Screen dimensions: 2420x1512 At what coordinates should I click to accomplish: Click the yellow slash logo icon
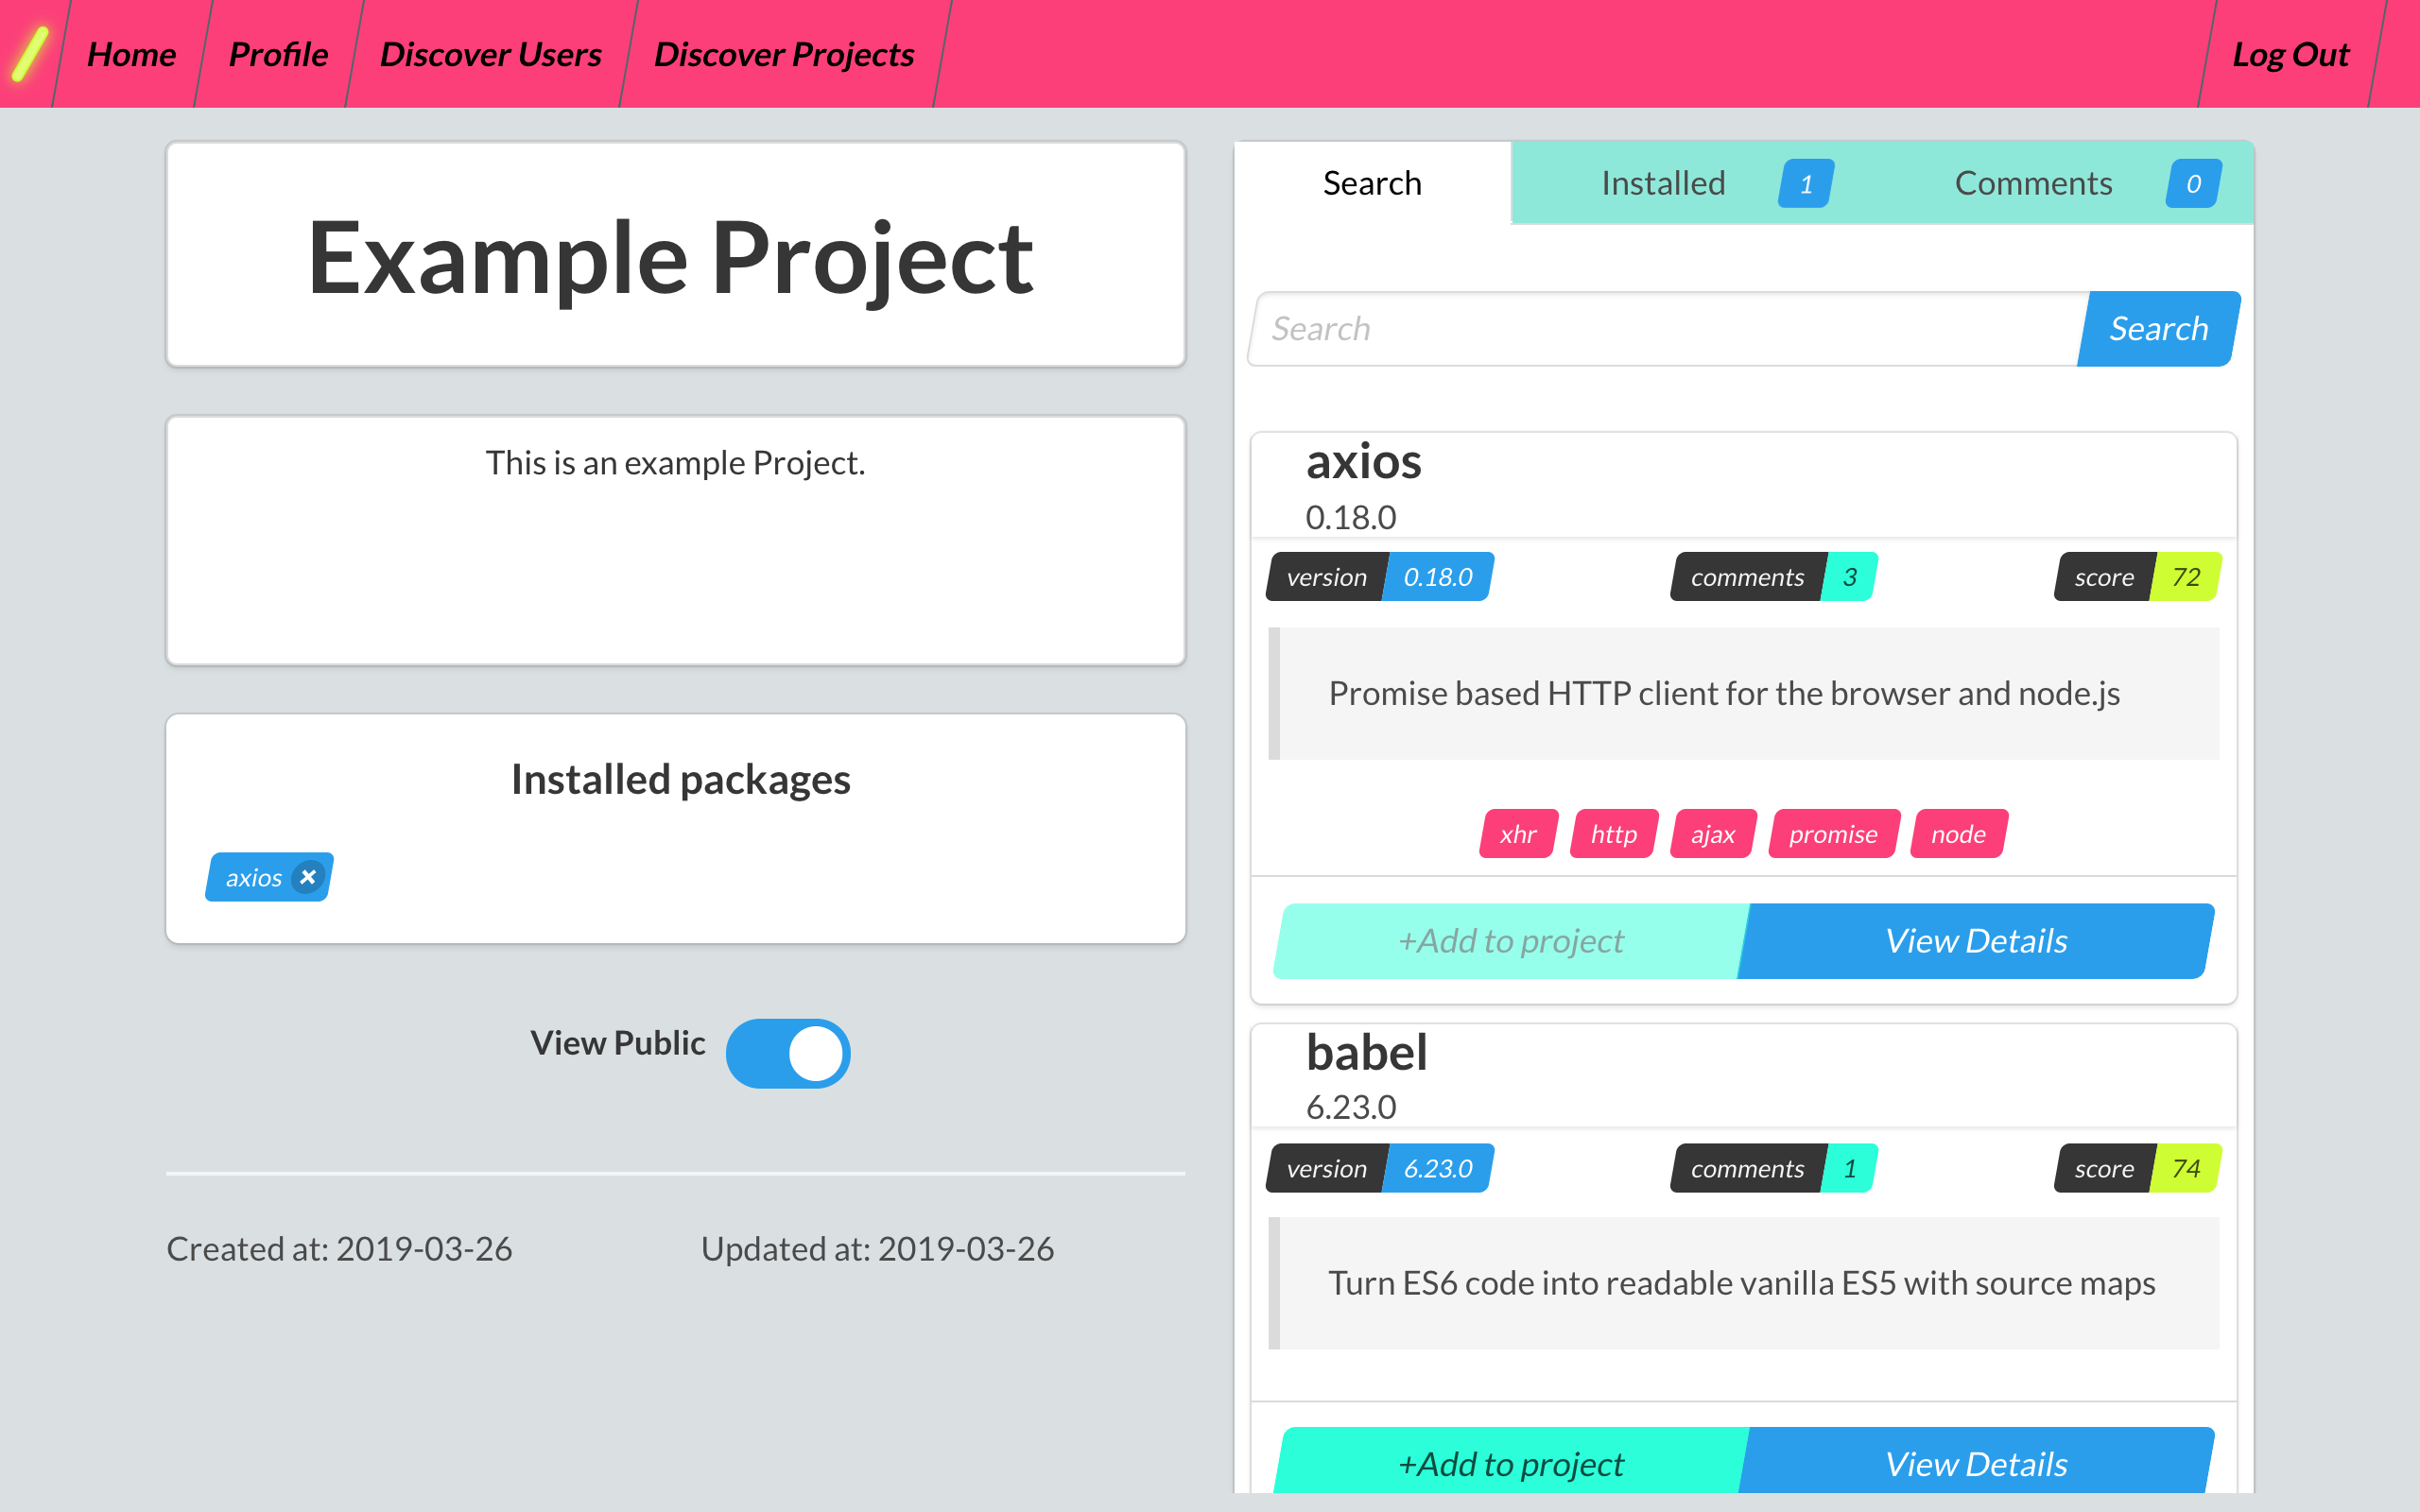tap(30, 54)
